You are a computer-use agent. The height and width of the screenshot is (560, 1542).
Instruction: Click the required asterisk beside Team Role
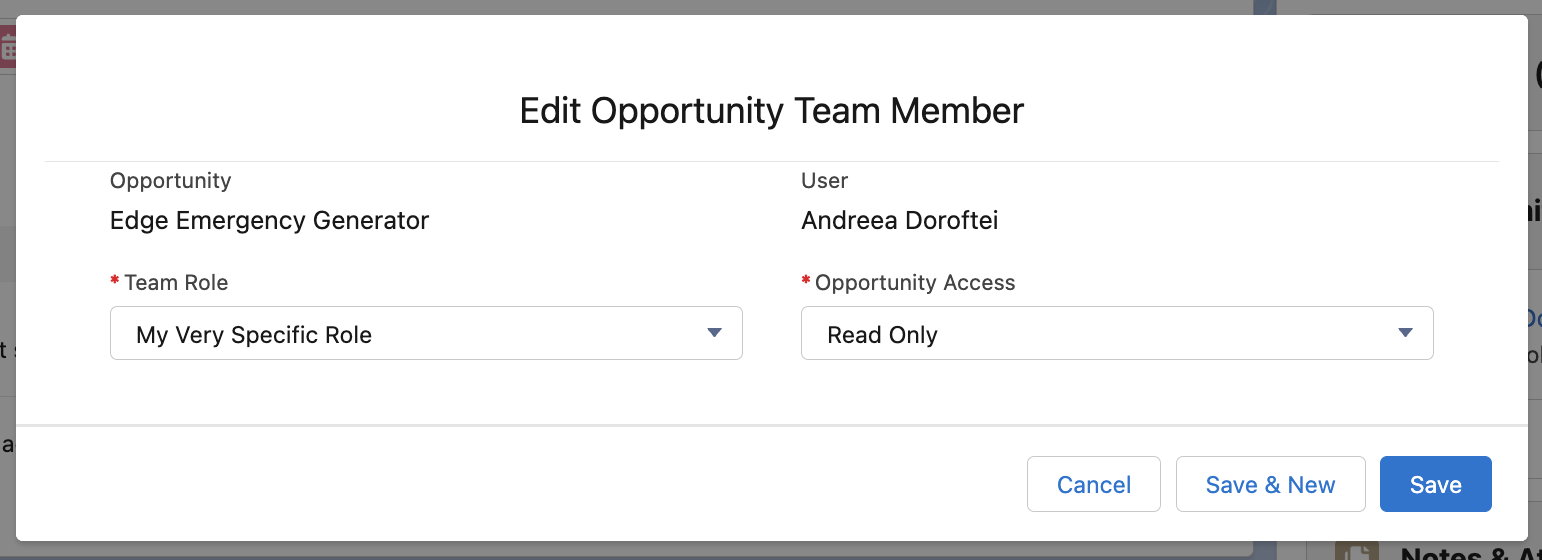(115, 281)
